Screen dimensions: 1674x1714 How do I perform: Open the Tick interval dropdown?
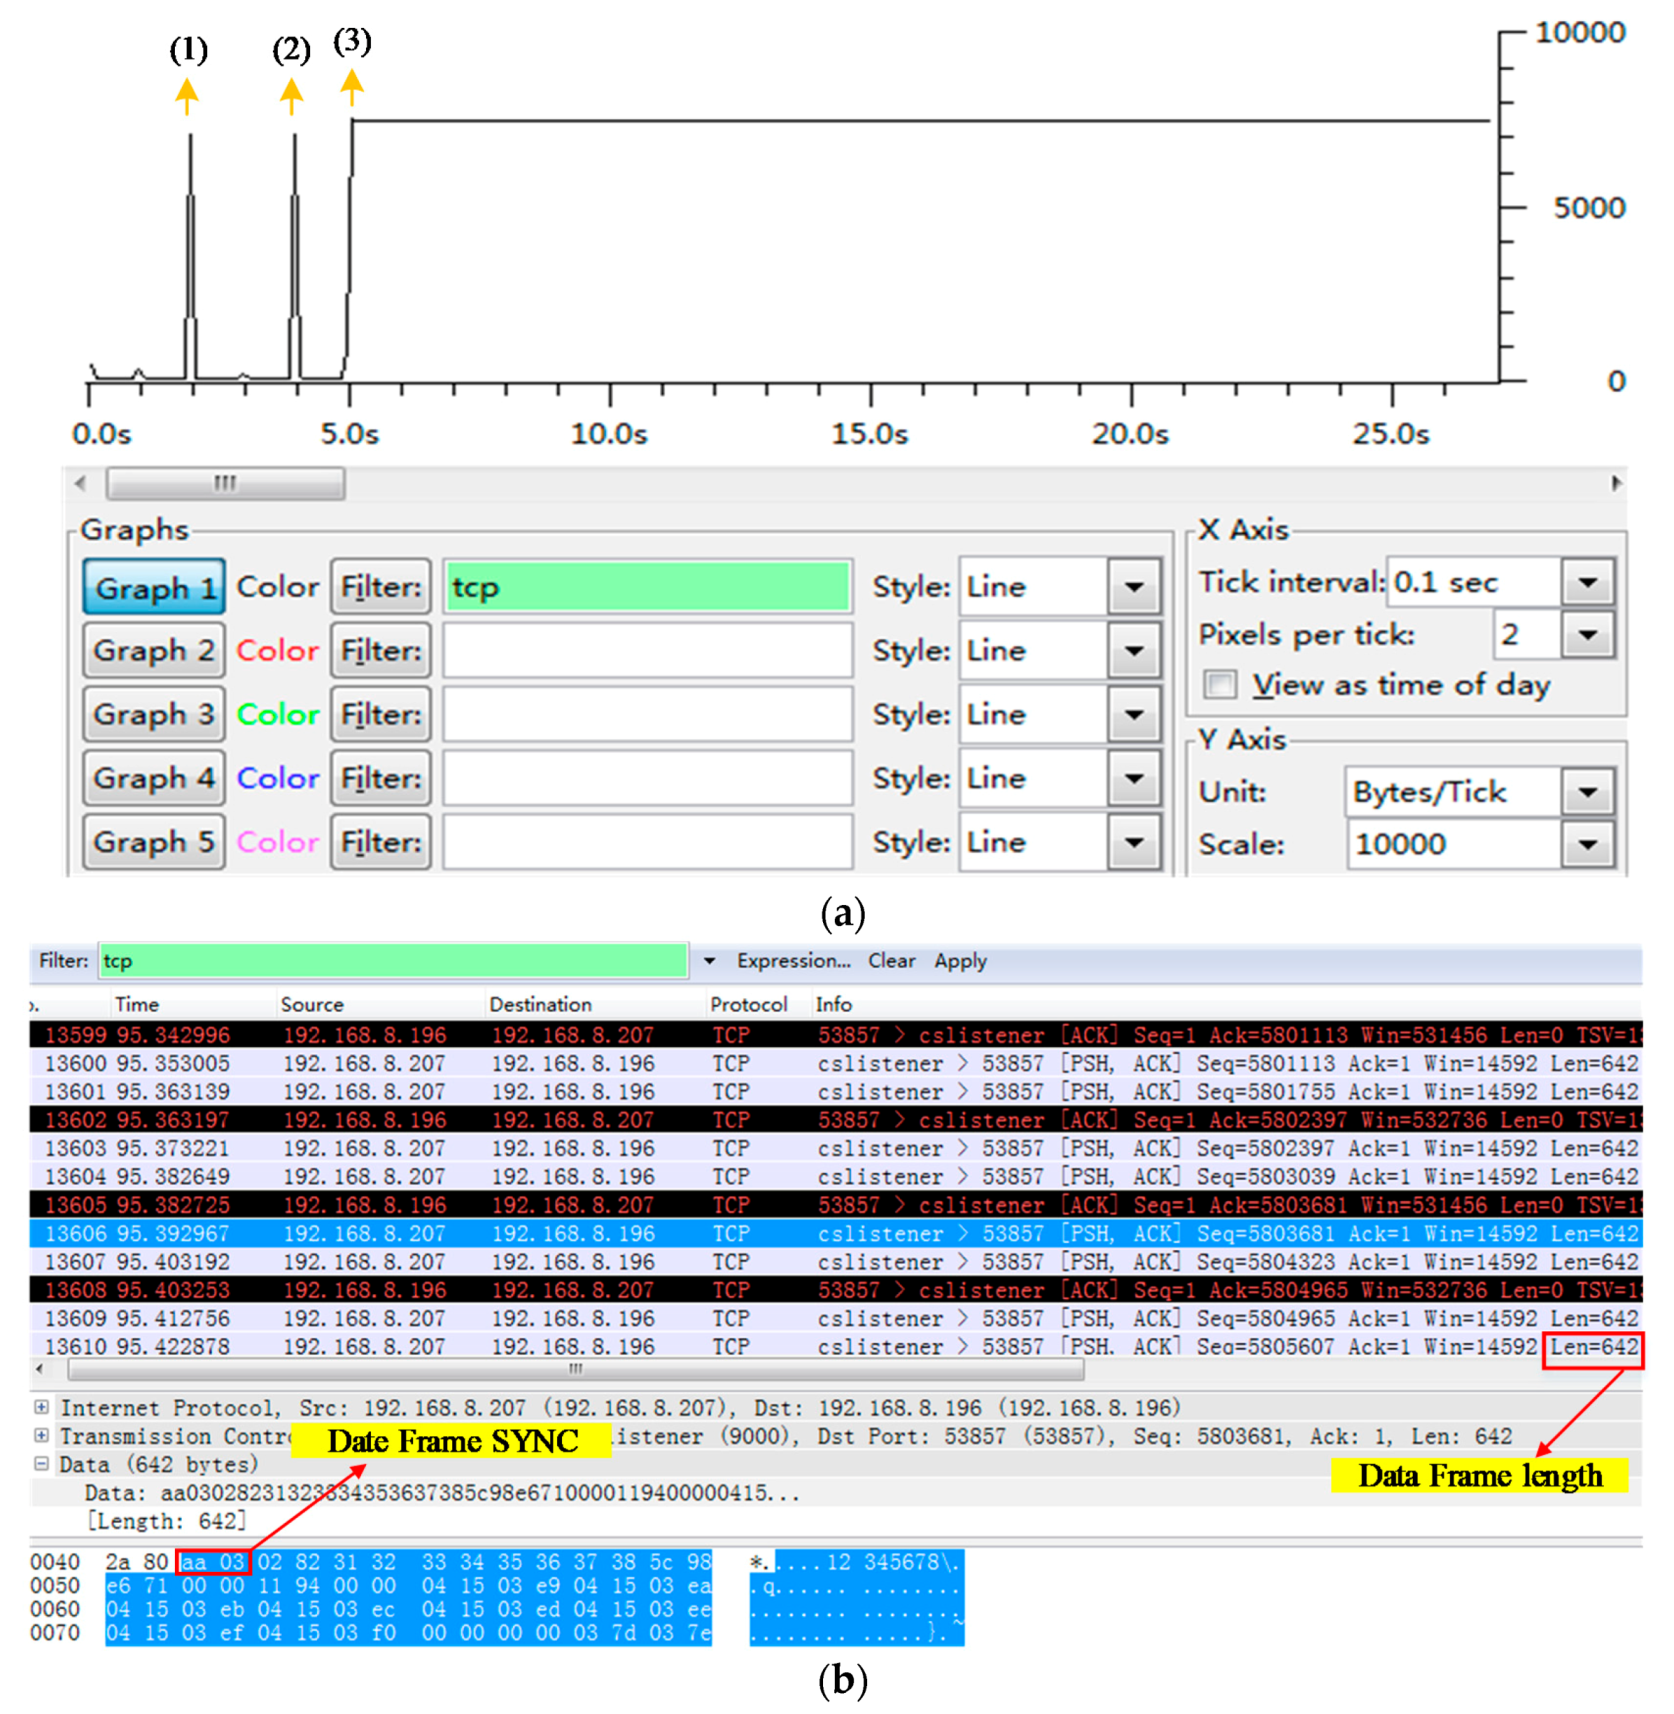click(x=1588, y=582)
